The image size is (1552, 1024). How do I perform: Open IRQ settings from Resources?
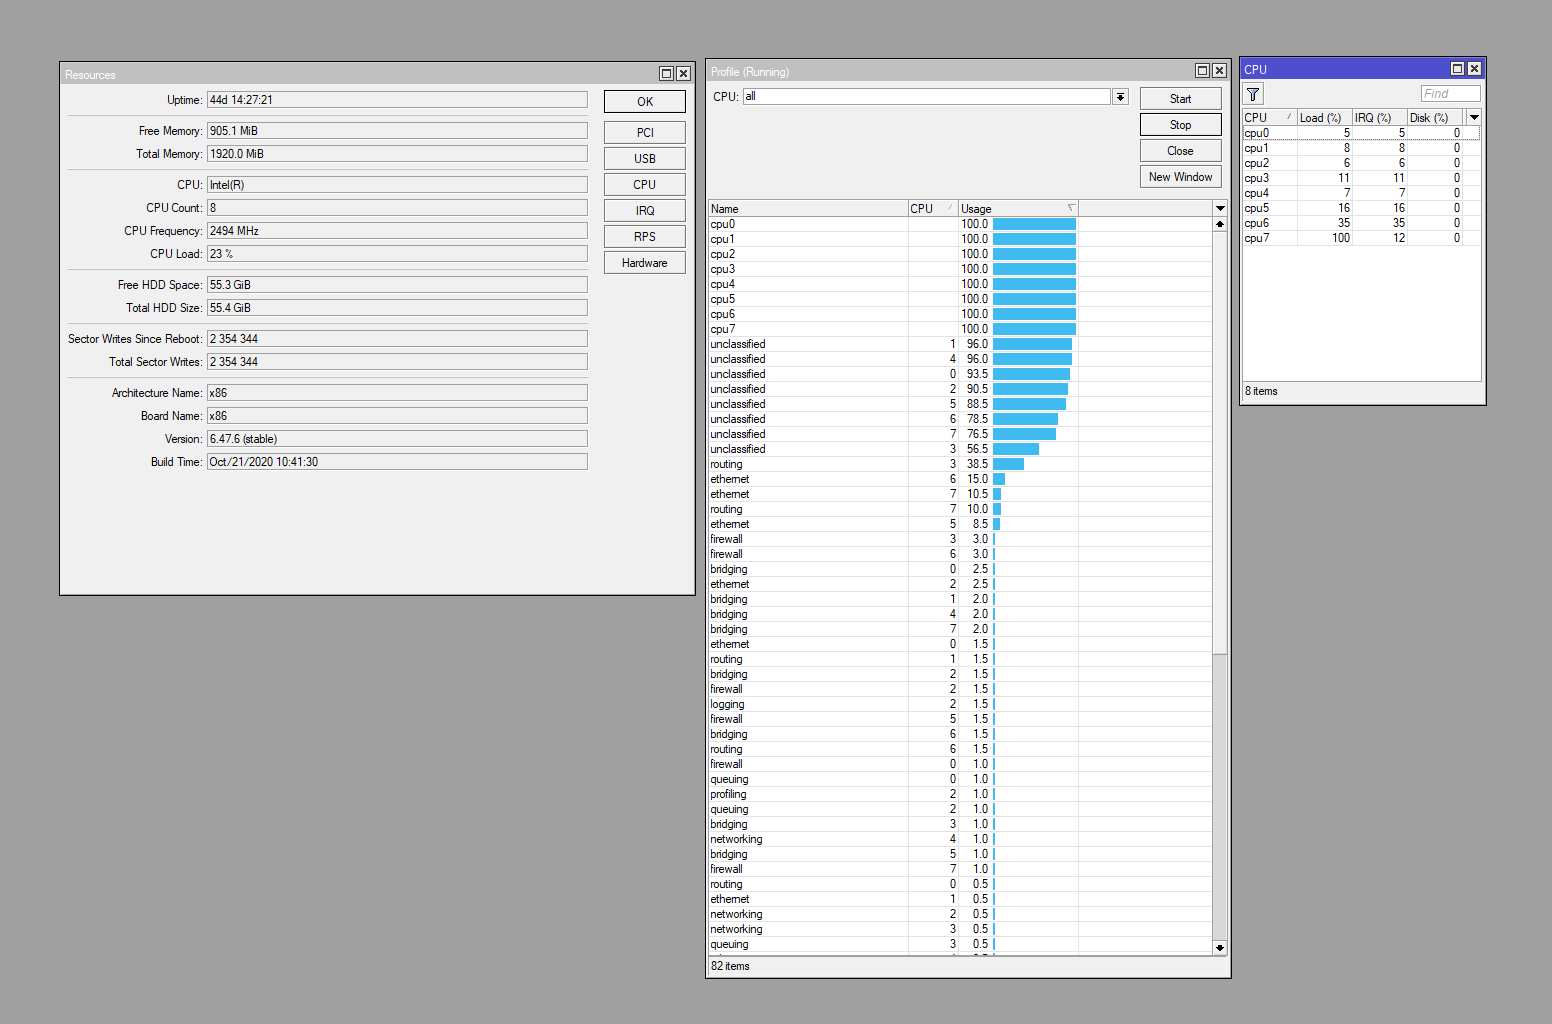click(x=645, y=211)
